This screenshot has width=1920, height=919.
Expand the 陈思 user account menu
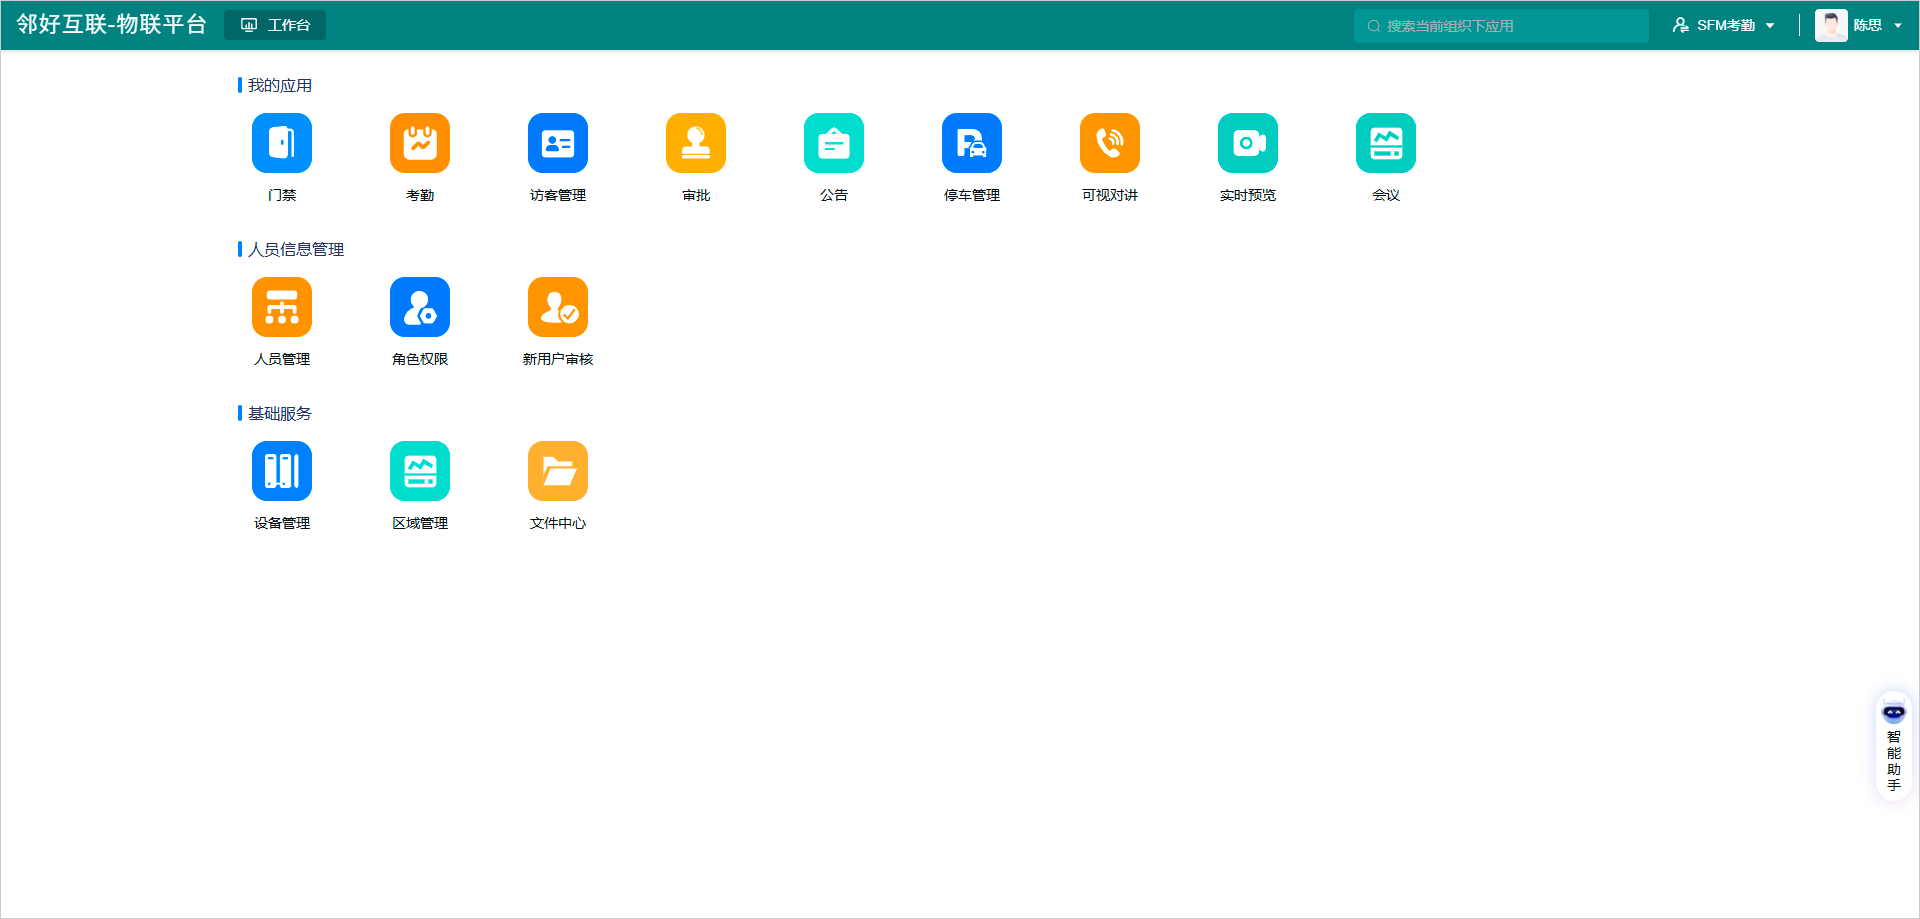tap(1860, 25)
